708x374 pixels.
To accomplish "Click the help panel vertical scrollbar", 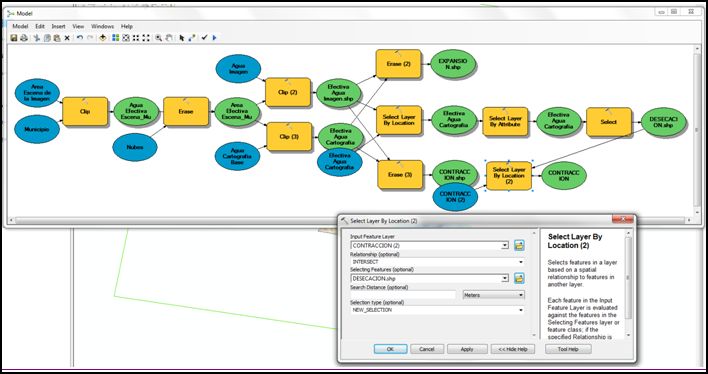I will [x=628, y=284].
